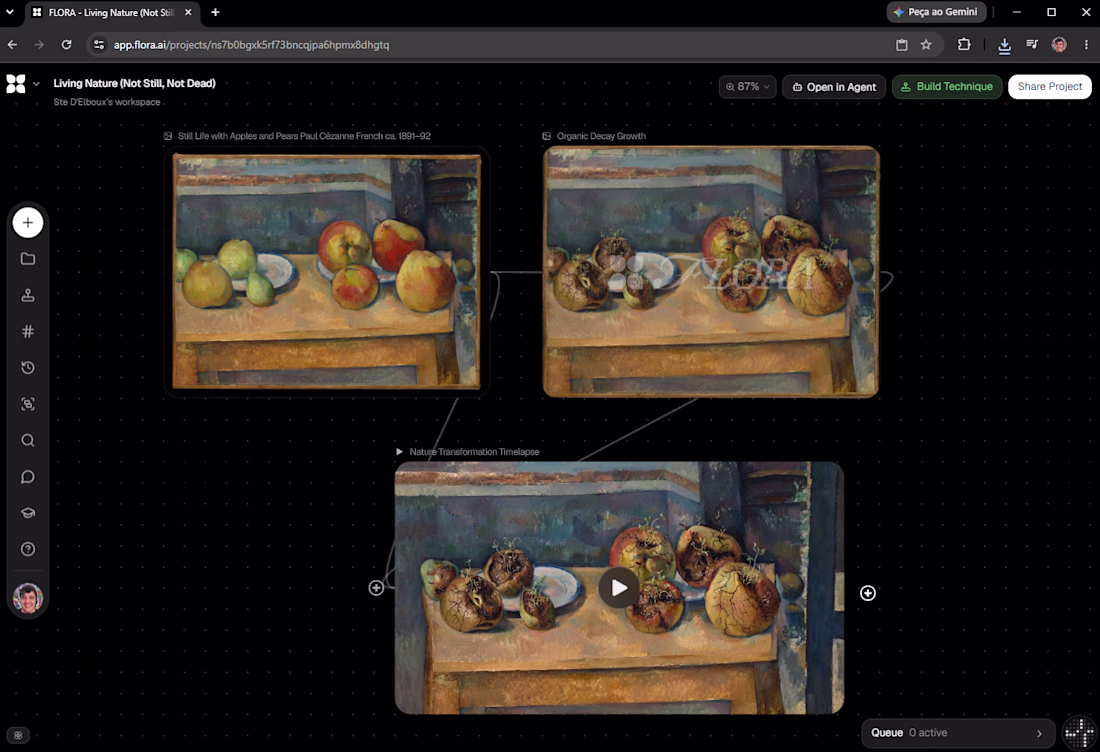Image resolution: width=1100 pixels, height=752 pixels.
Task: Click the Nature Transformation Timelapse node title
Action: (x=474, y=452)
